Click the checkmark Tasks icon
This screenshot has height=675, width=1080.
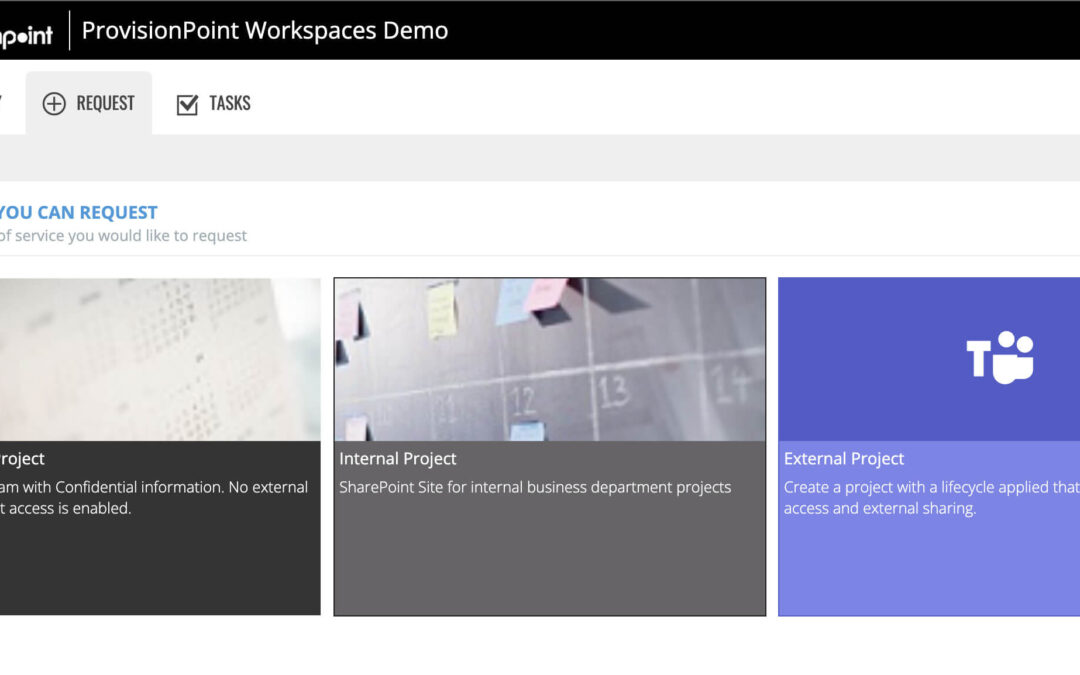tap(187, 104)
